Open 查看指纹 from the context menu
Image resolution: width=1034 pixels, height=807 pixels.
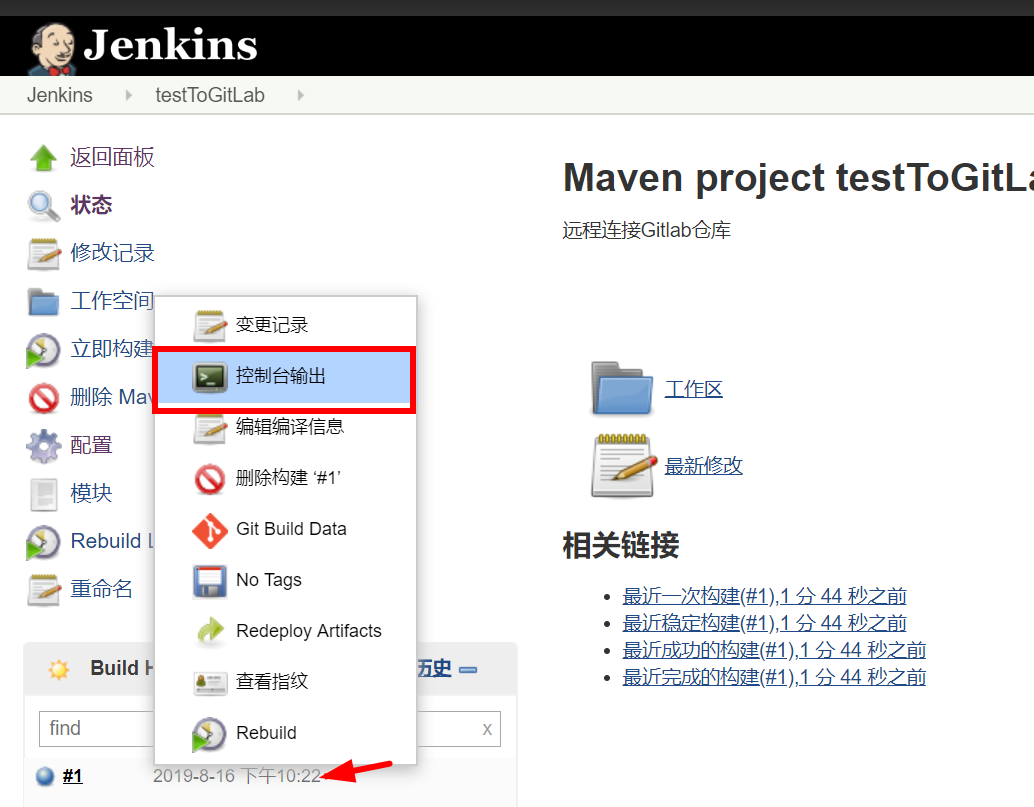pyautogui.click(x=286, y=682)
